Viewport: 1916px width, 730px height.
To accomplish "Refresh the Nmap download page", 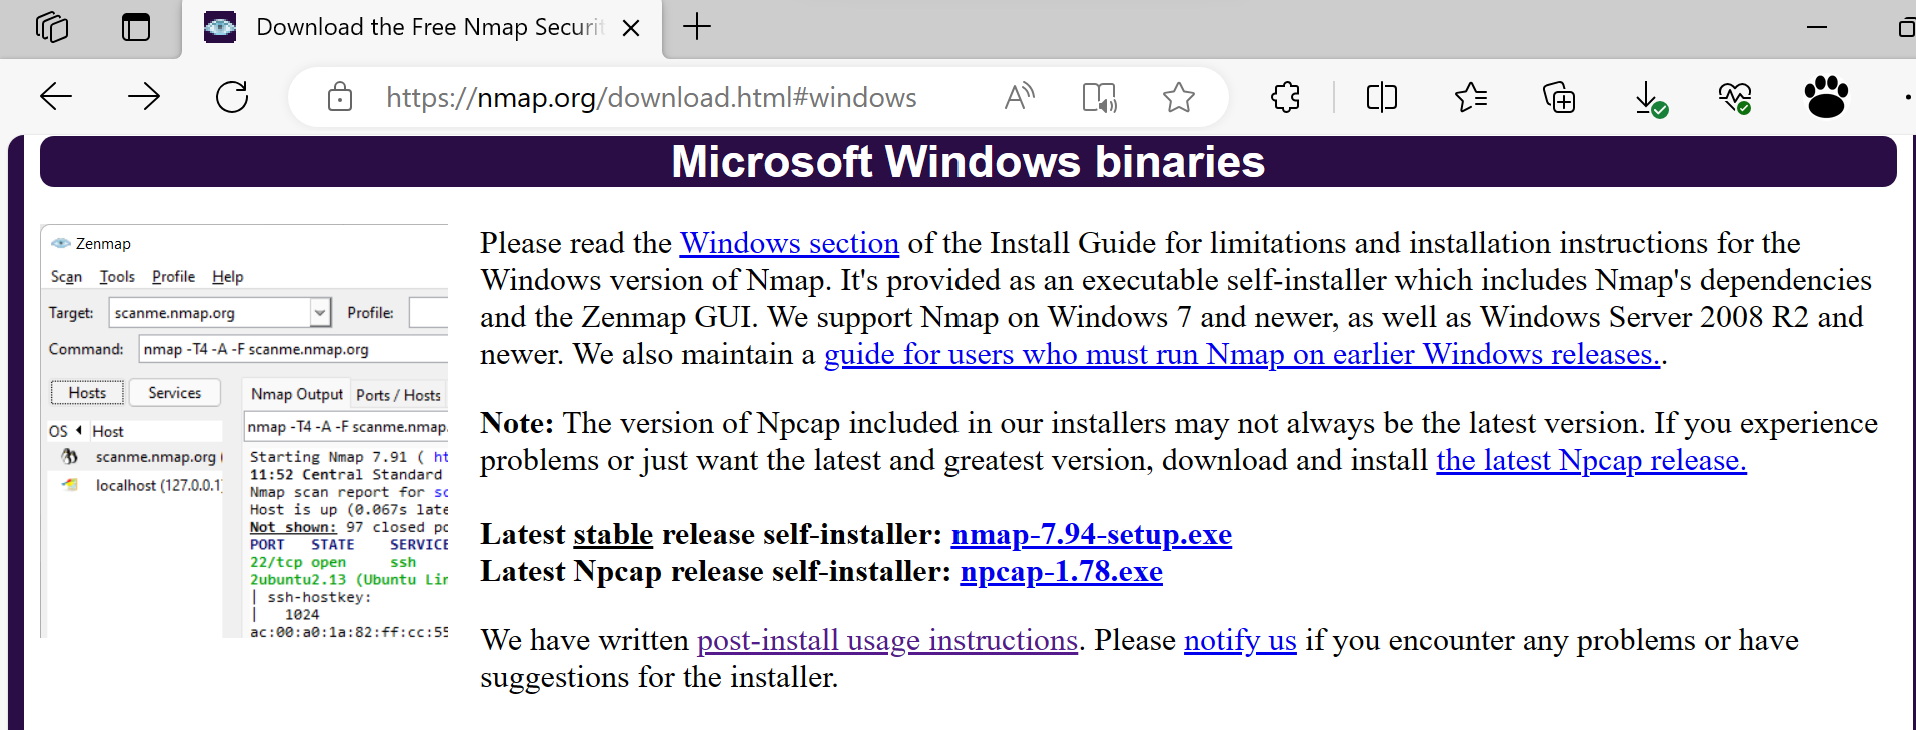I will [x=232, y=97].
